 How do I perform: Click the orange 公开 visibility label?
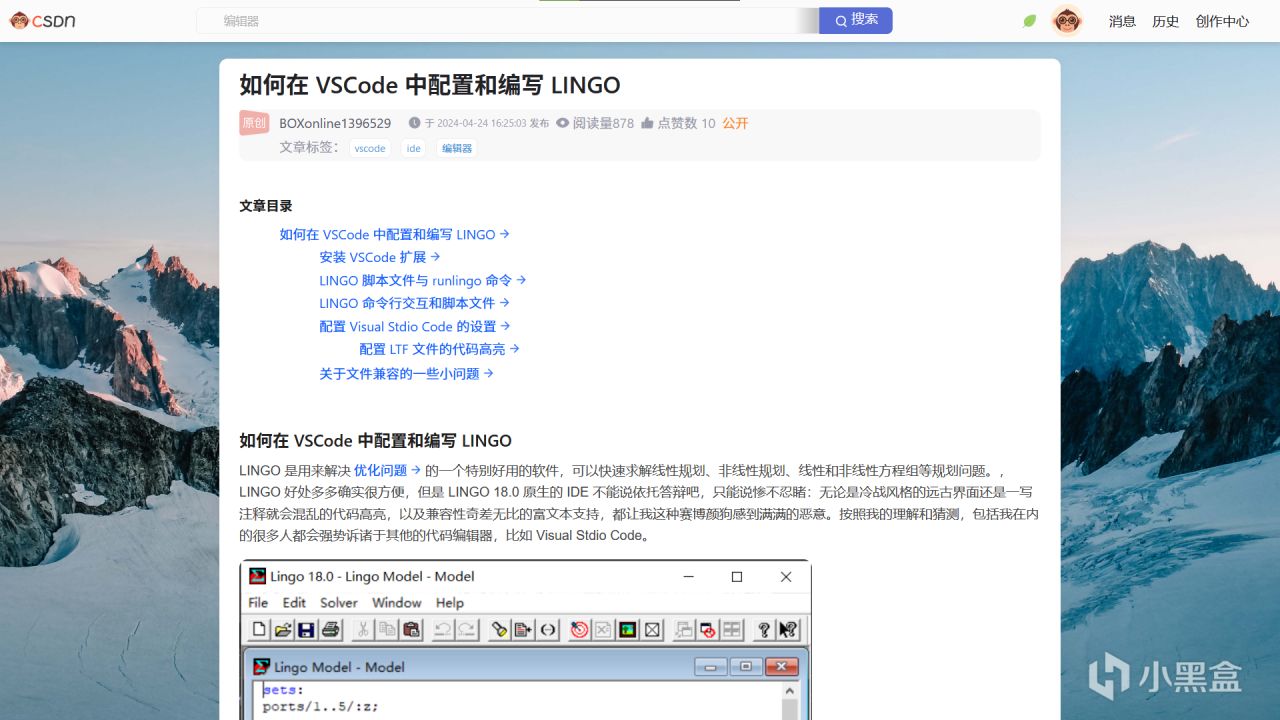(735, 123)
